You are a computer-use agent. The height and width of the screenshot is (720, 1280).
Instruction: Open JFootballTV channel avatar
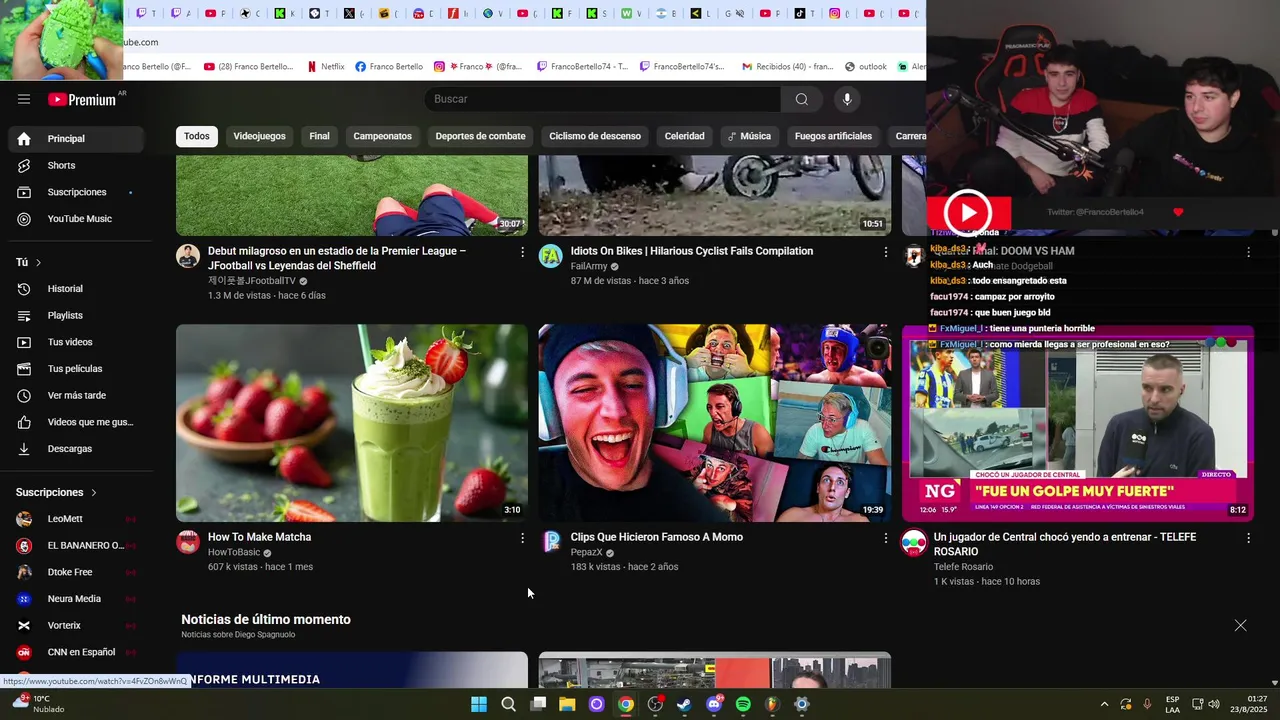[188, 256]
